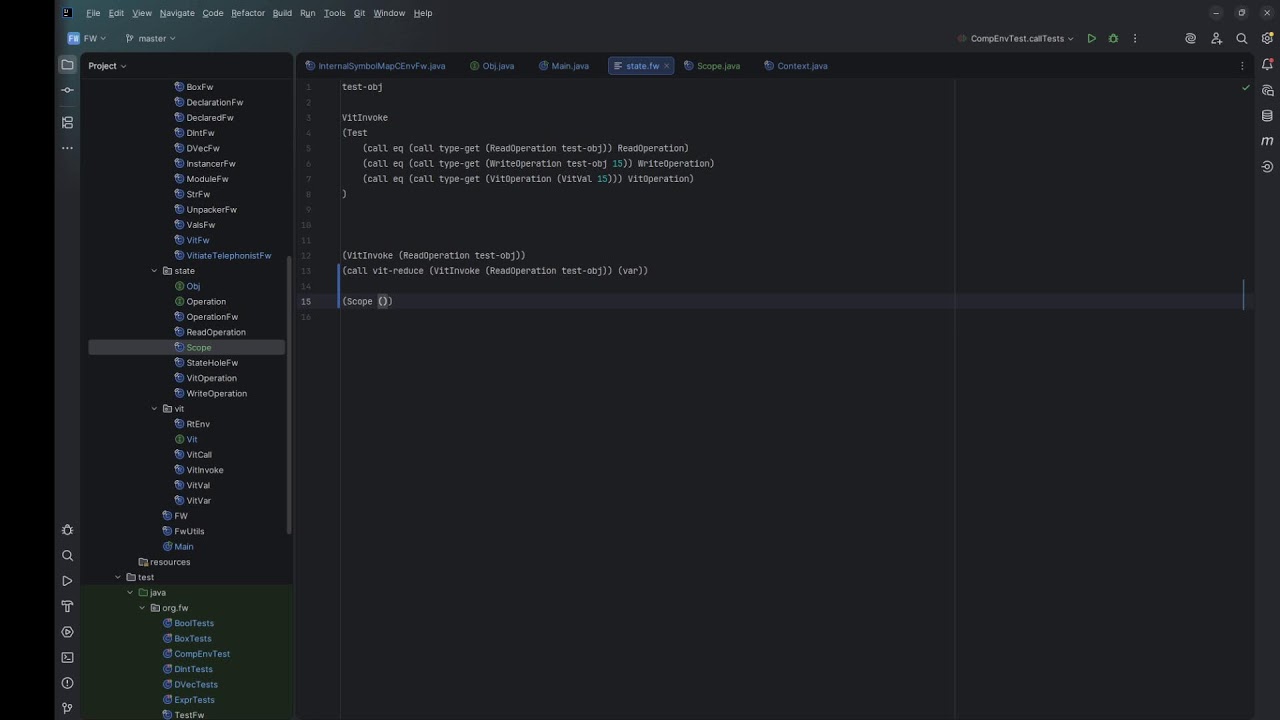1280x720 pixels.
Task: Run CompEnvTest.callTests with play button
Action: click(x=1091, y=39)
